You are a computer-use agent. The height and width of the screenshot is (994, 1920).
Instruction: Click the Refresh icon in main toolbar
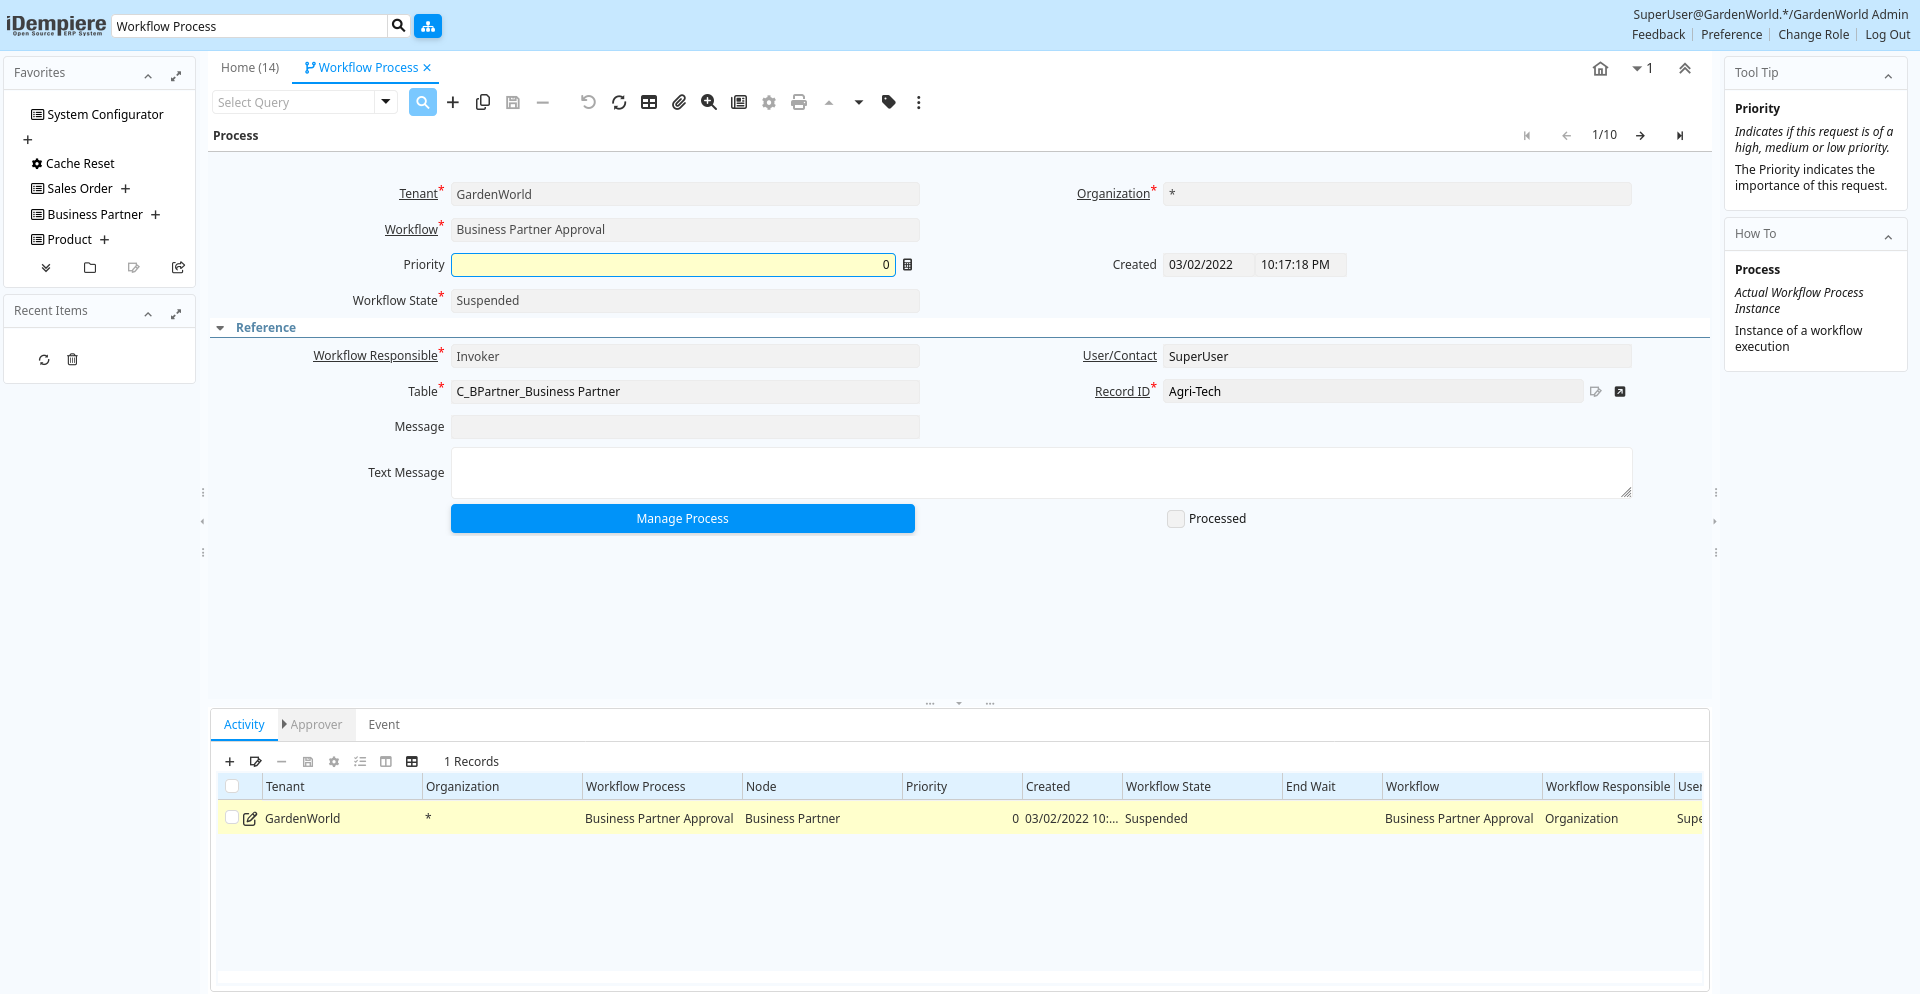(x=619, y=102)
